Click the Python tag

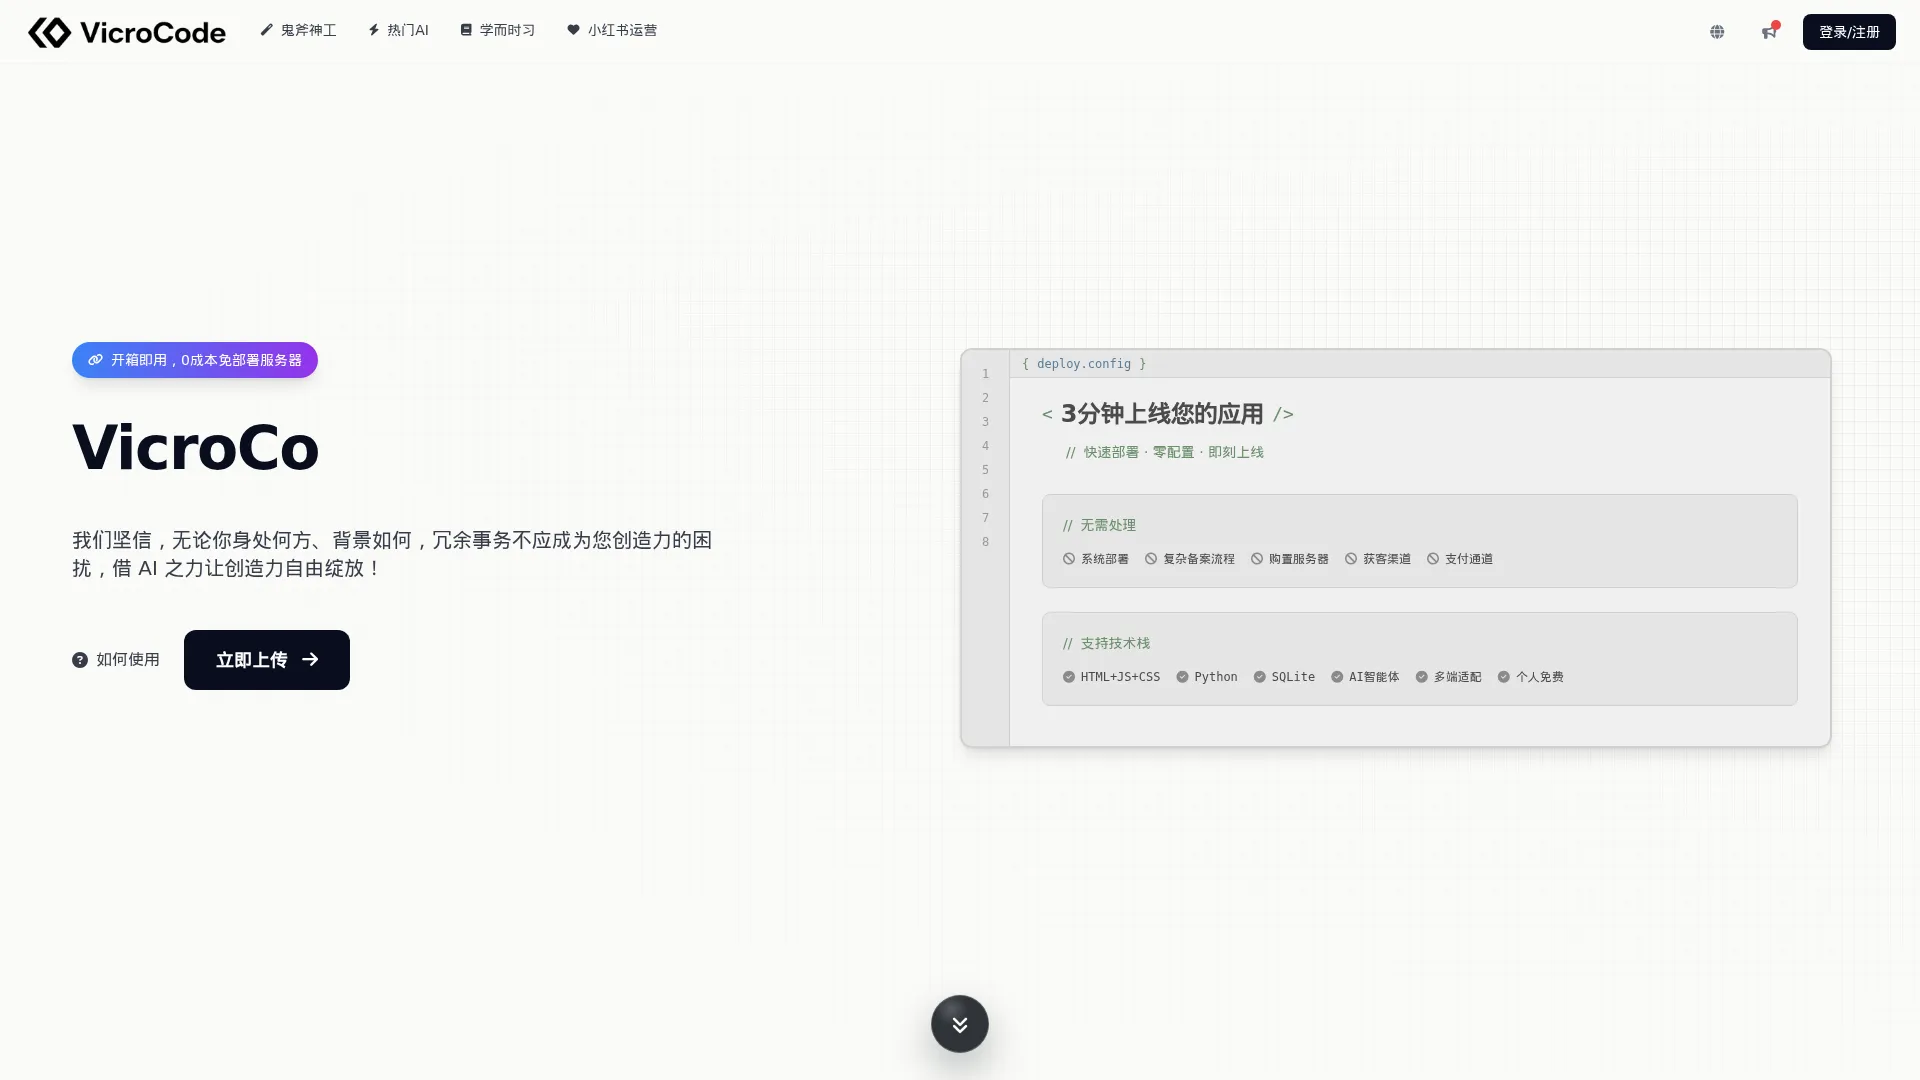pyautogui.click(x=1207, y=677)
